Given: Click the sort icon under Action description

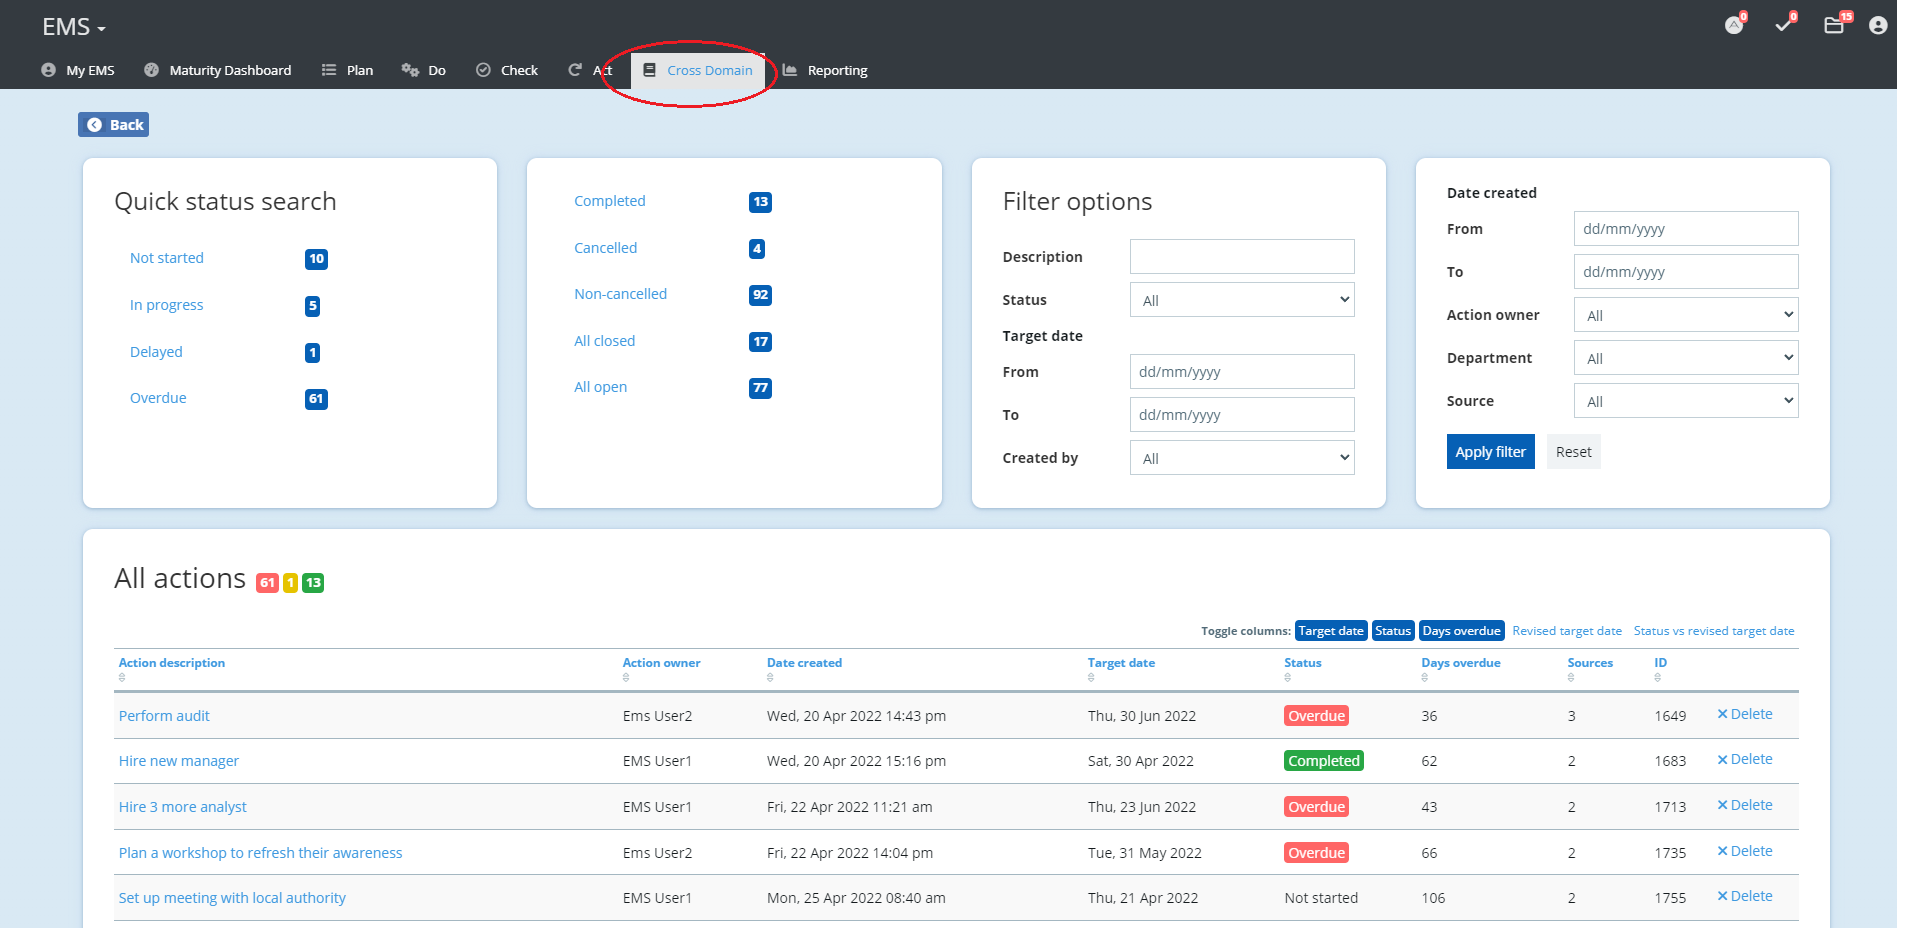Looking at the screenshot, I should click(x=122, y=678).
